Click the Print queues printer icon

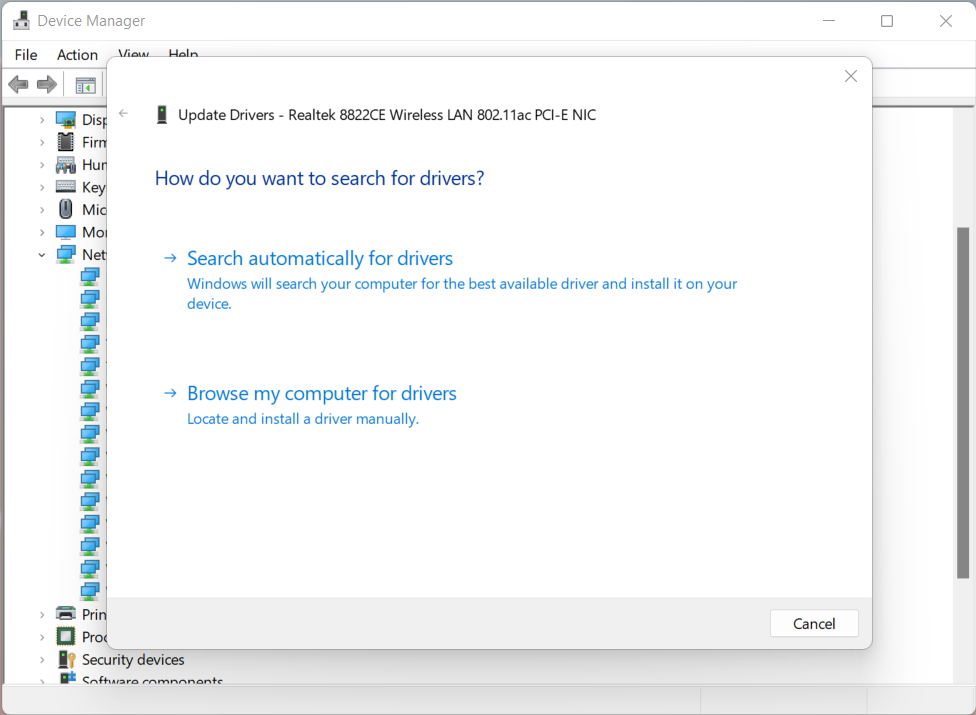66,614
